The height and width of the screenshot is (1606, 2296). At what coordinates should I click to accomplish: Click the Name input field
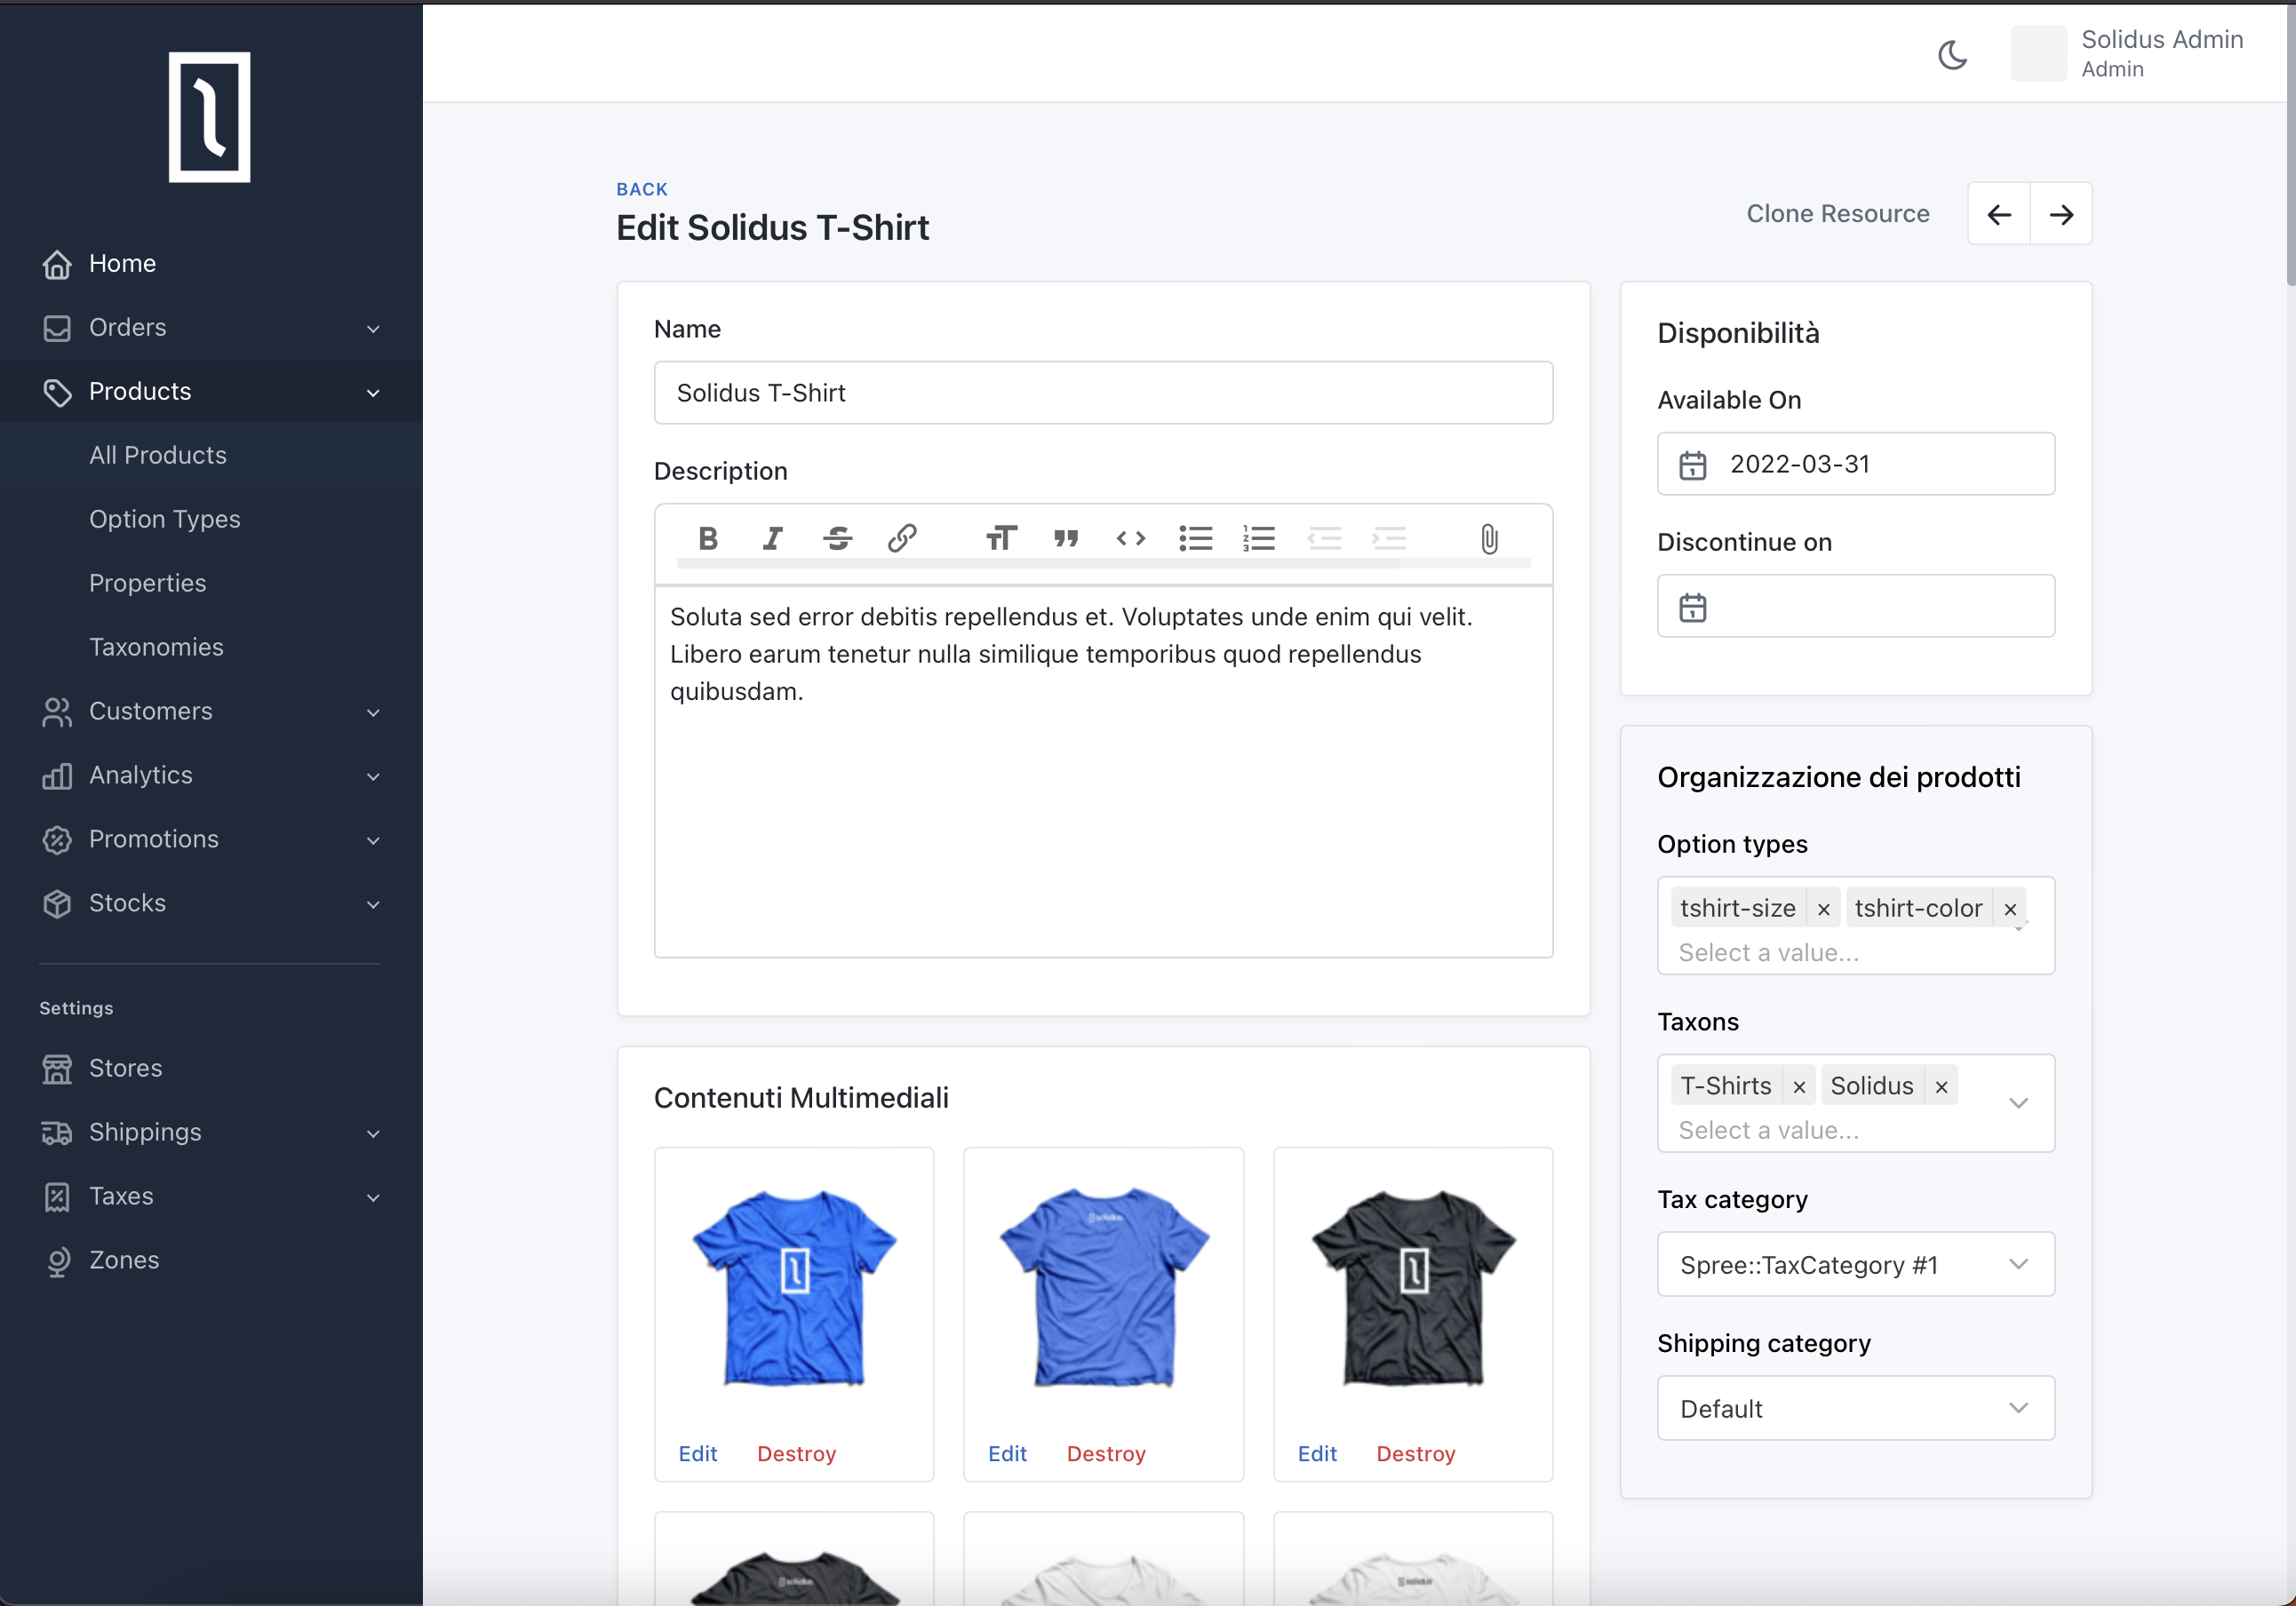pyautogui.click(x=1103, y=393)
